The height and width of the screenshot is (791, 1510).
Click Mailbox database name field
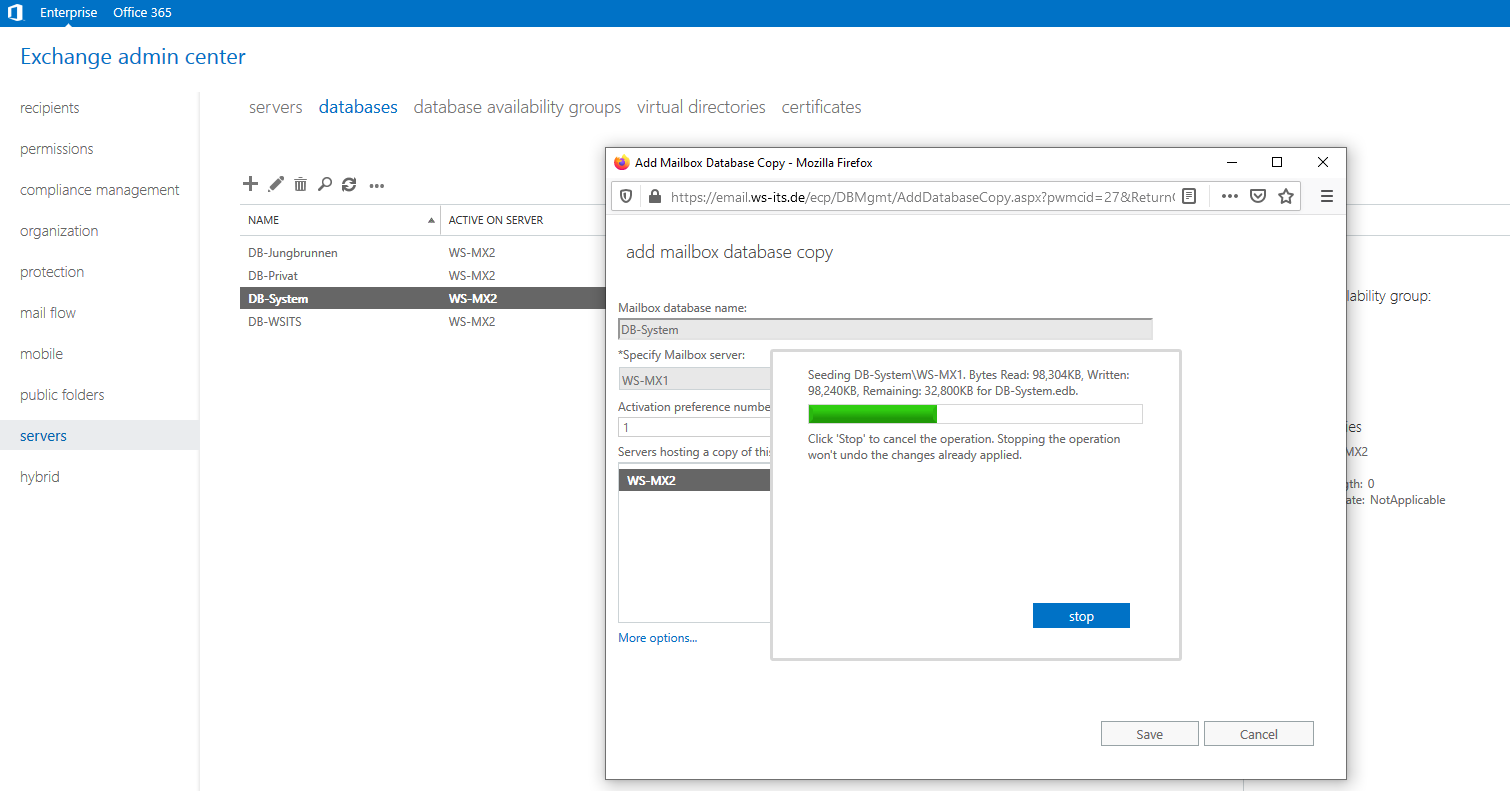pyautogui.click(x=885, y=329)
